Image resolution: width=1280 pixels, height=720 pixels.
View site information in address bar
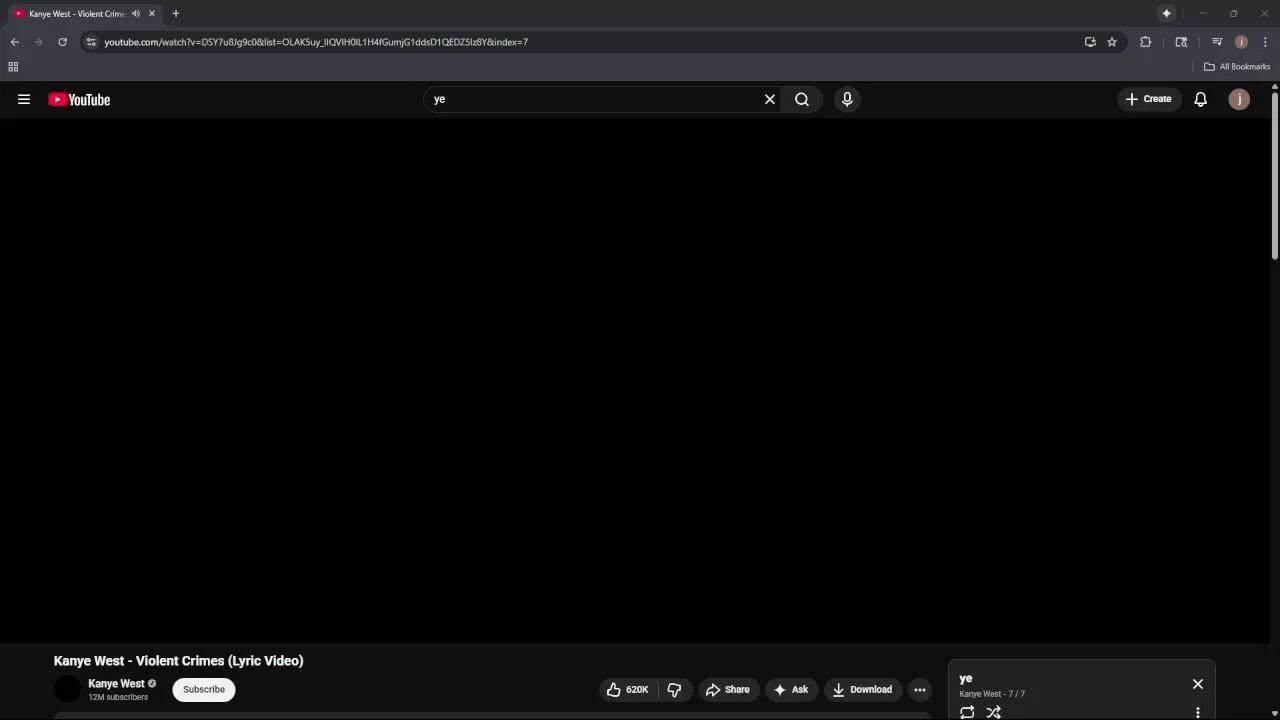coord(91,42)
